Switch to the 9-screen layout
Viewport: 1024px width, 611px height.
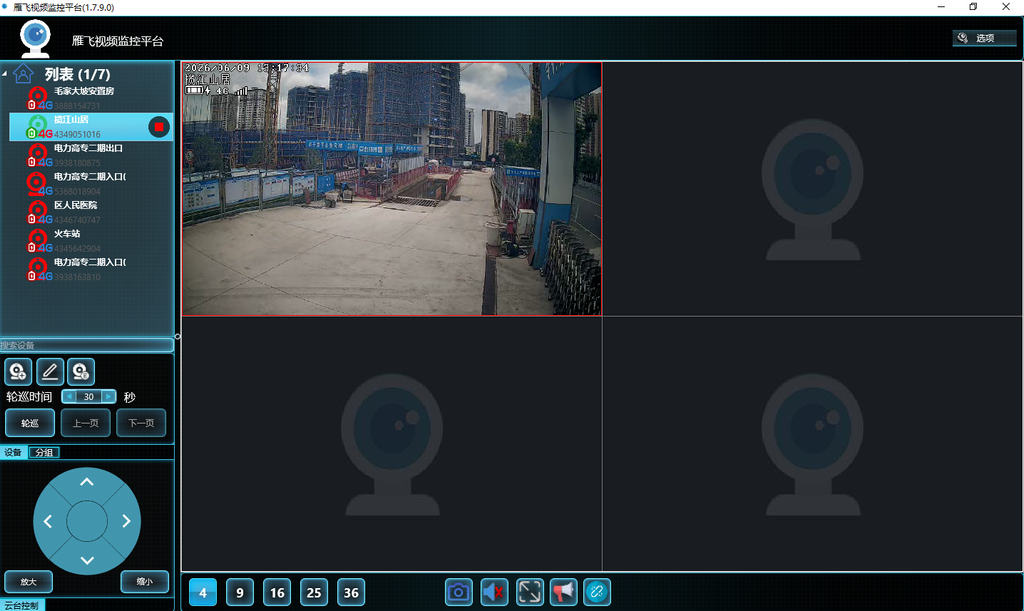(x=240, y=592)
